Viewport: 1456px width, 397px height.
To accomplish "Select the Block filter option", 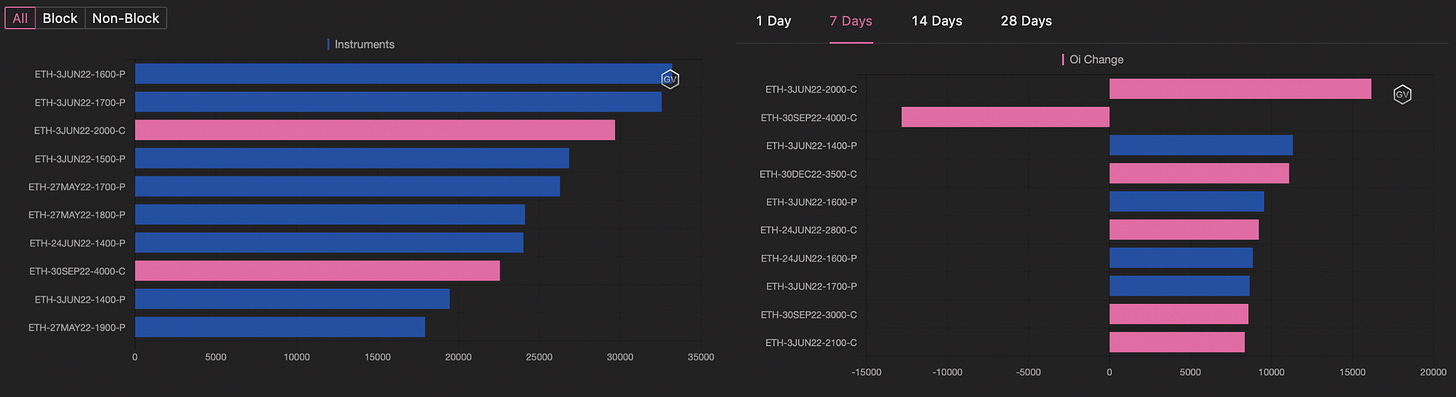I will (x=60, y=18).
